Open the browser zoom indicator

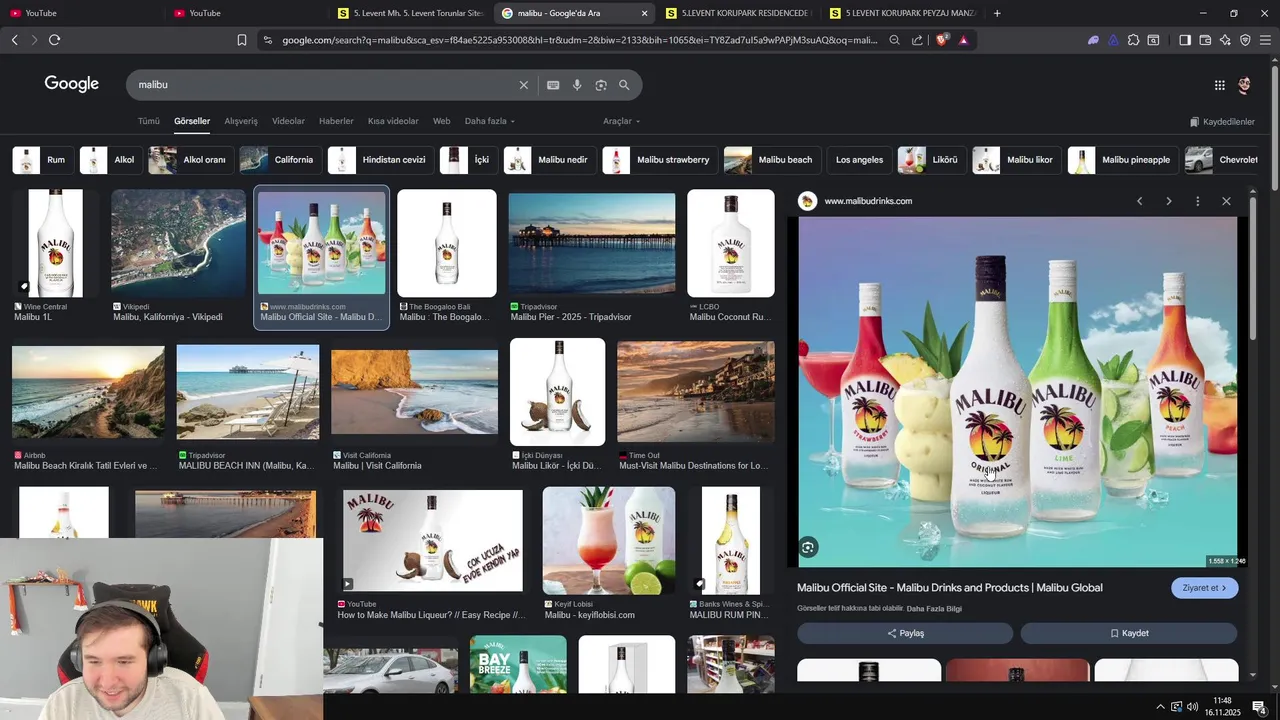tap(894, 40)
